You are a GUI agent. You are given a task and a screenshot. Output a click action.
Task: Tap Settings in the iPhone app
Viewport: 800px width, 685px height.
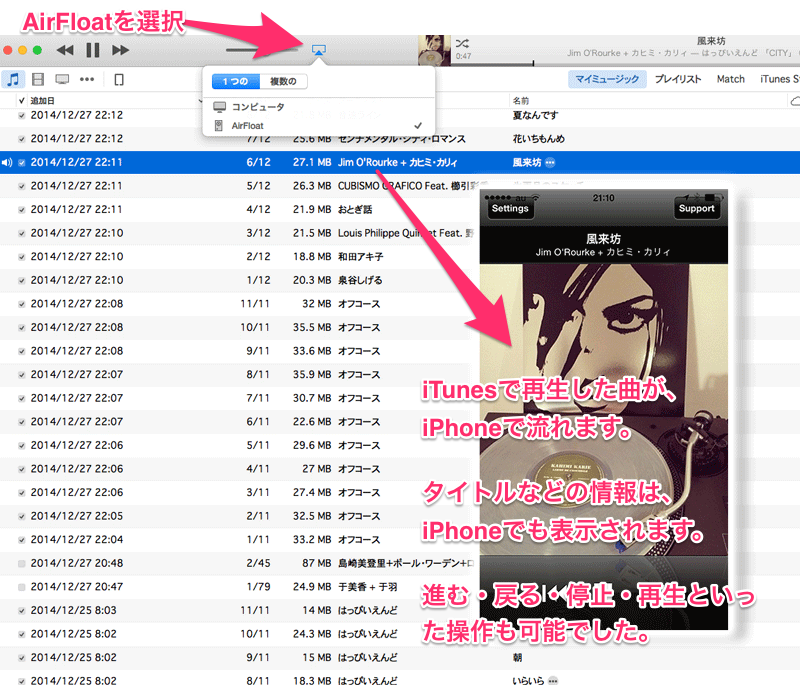point(510,208)
